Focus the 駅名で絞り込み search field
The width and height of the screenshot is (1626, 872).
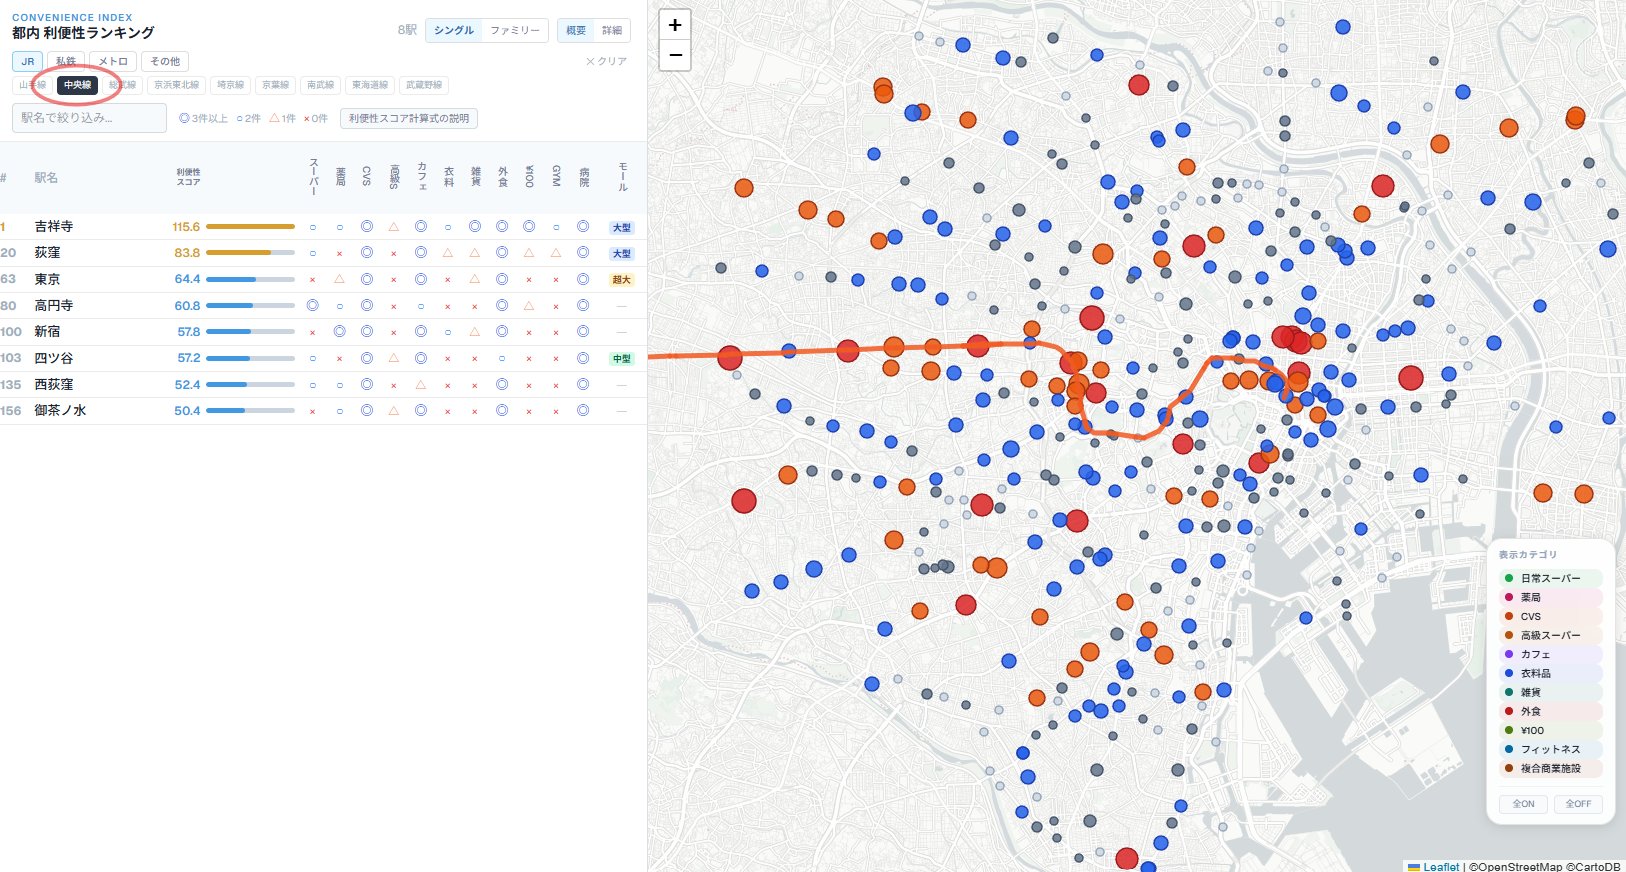(90, 118)
